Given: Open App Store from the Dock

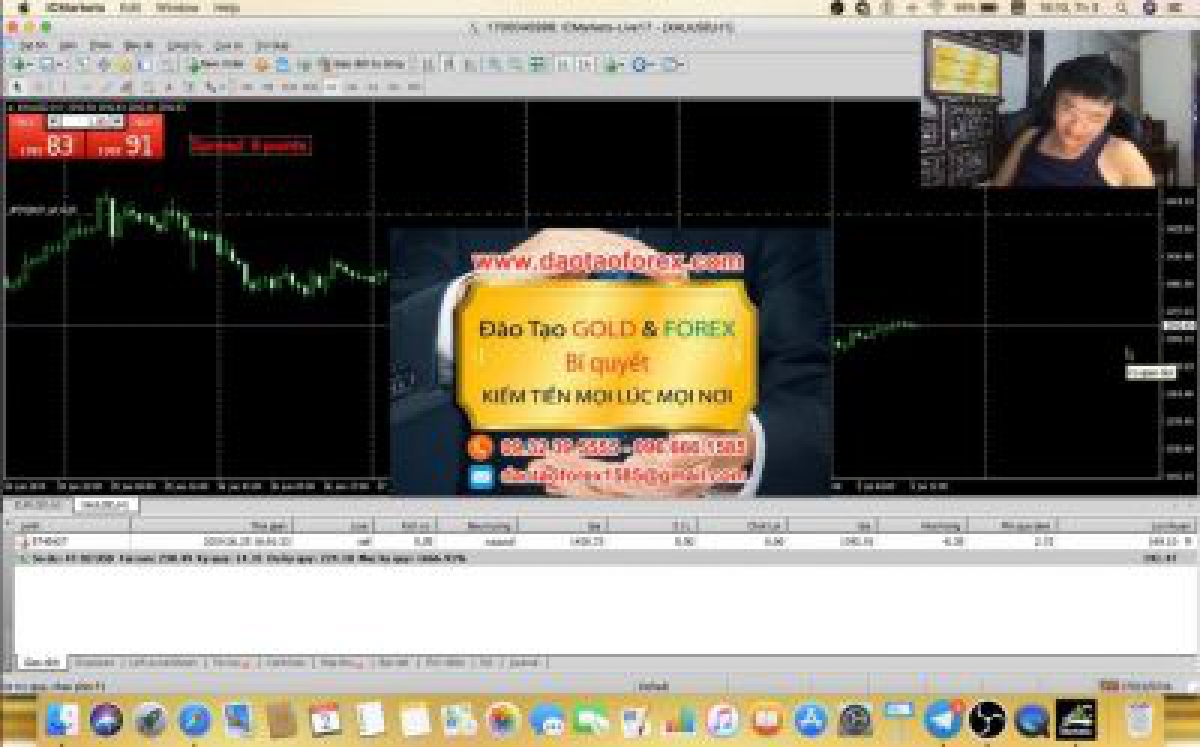Looking at the screenshot, I should coord(811,719).
